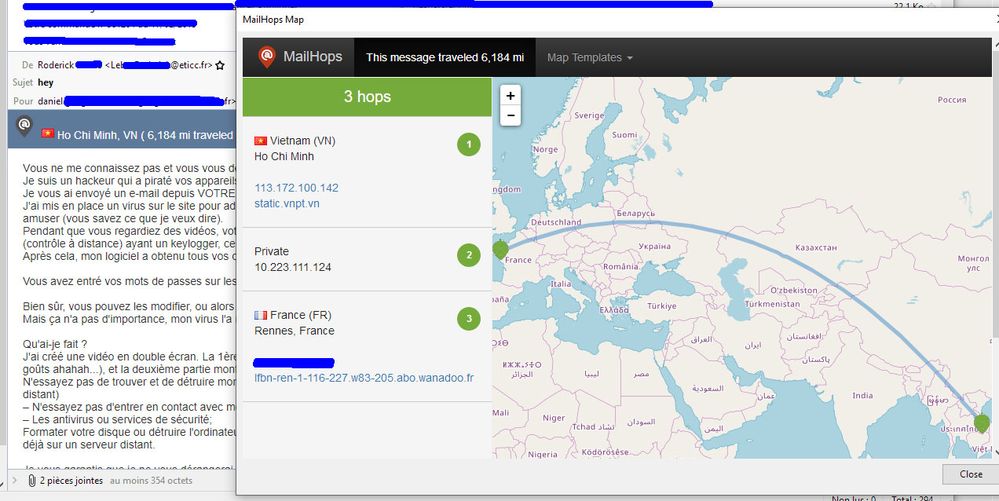999x501 pixels.
Task: Click green hop number 2 badge
Action: 468,255
